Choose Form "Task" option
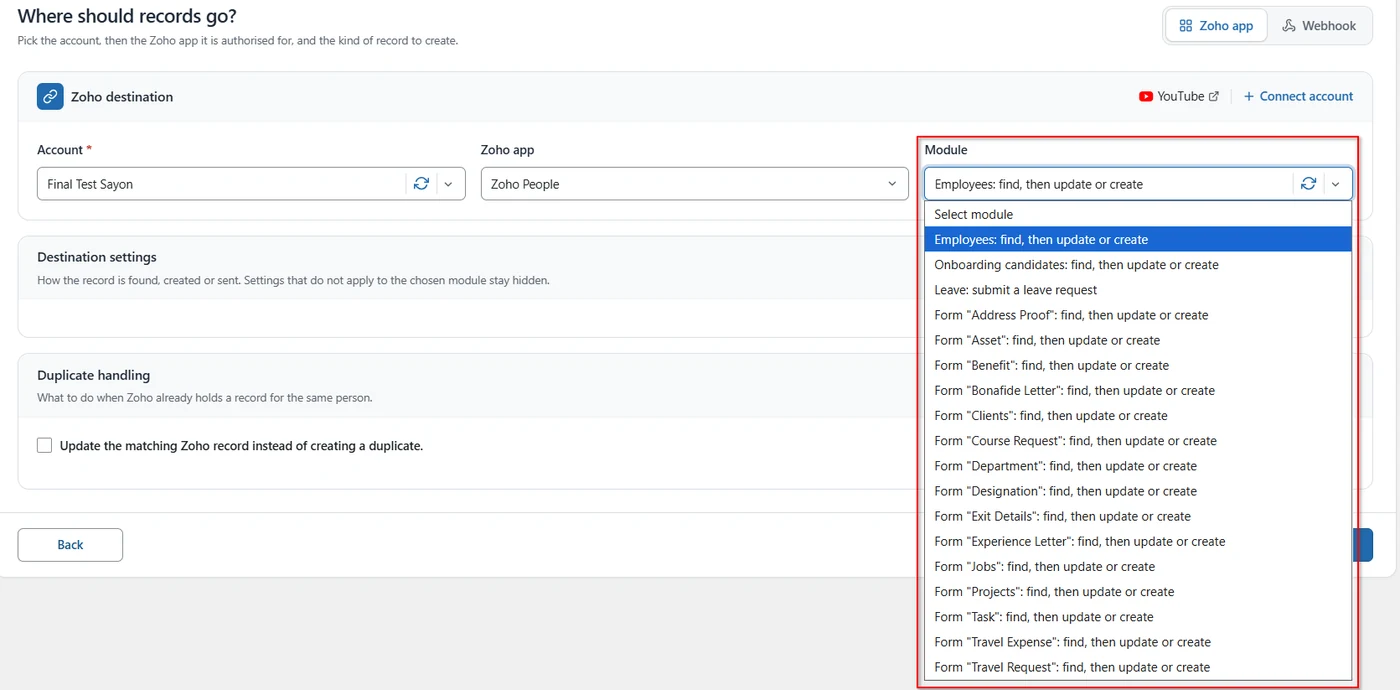This screenshot has width=1400, height=690. point(1138,617)
